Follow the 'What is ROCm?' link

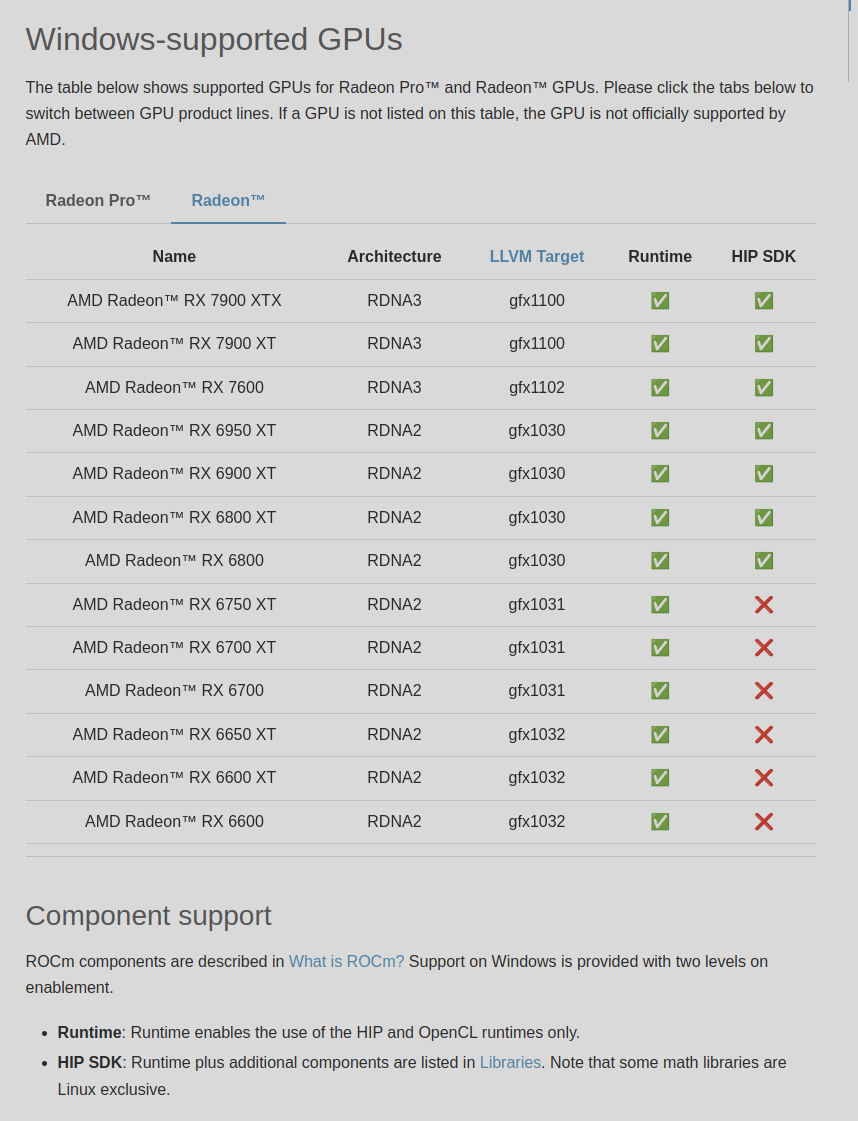(x=346, y=961)
